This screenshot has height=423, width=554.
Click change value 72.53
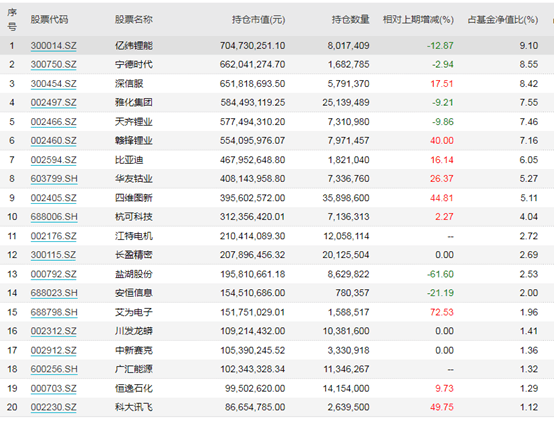click(442, 312)
